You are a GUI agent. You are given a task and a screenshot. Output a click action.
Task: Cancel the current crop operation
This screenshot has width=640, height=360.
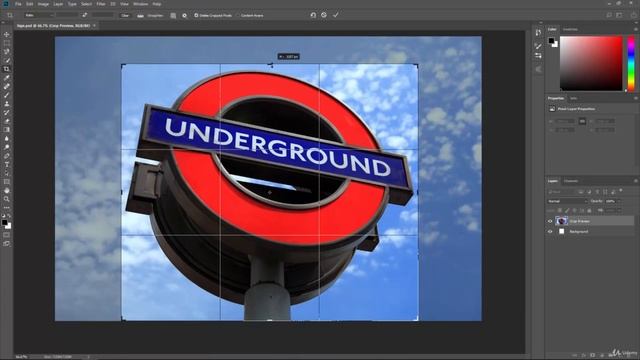[x=324, y=15]
